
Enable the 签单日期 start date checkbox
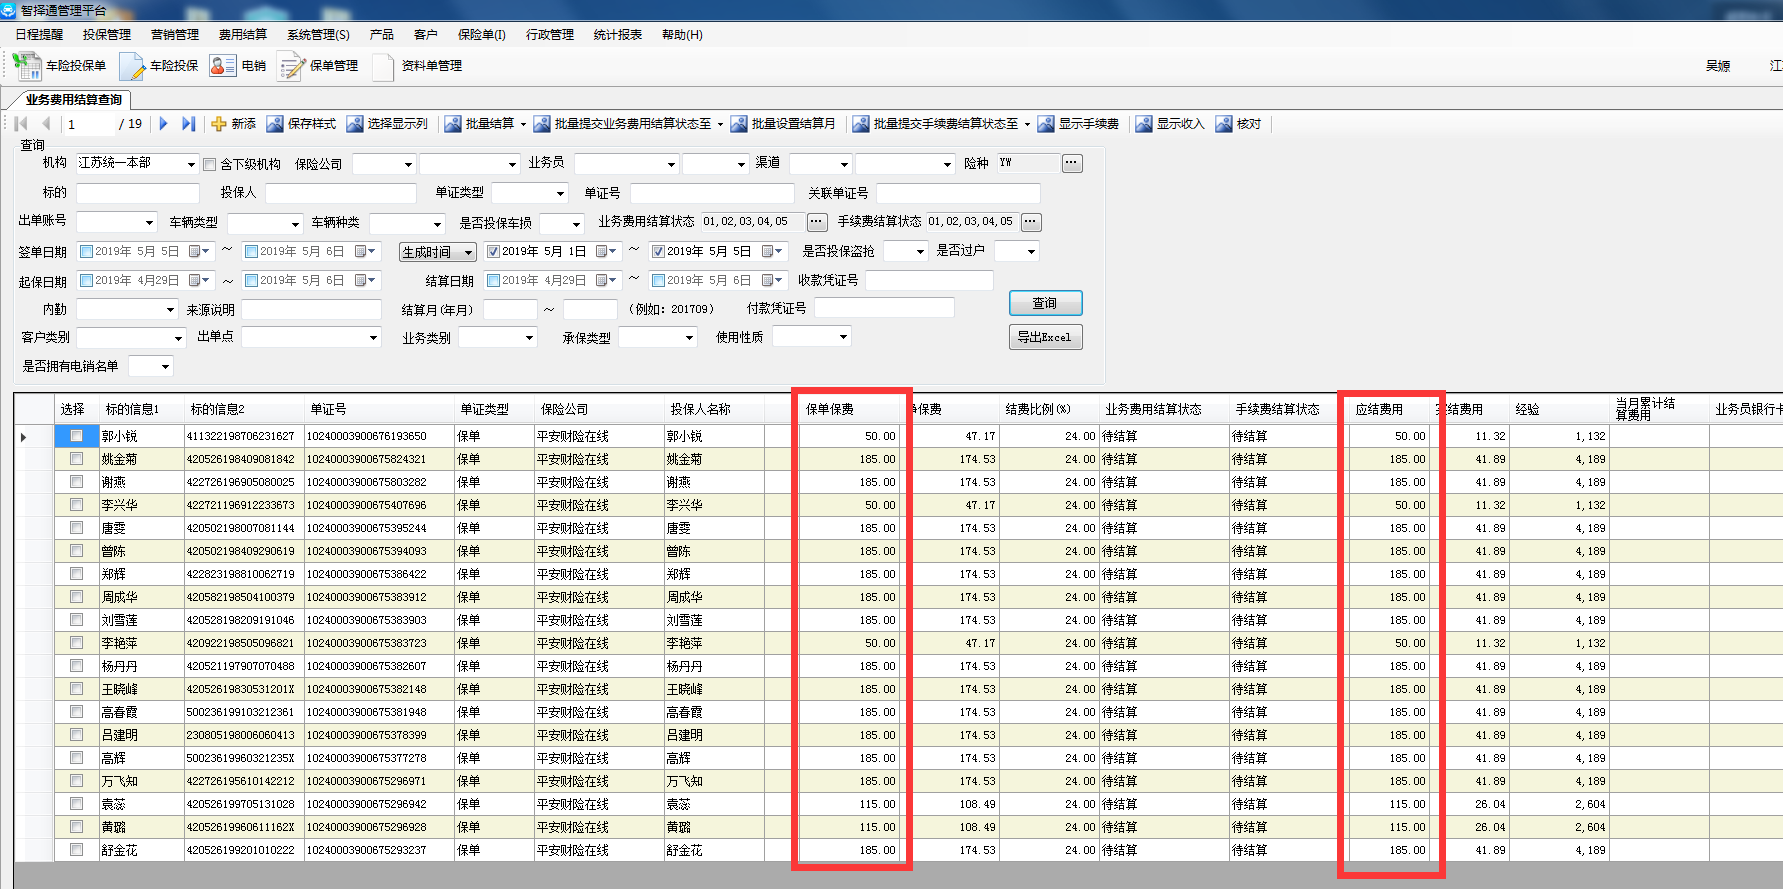[87, 252]
